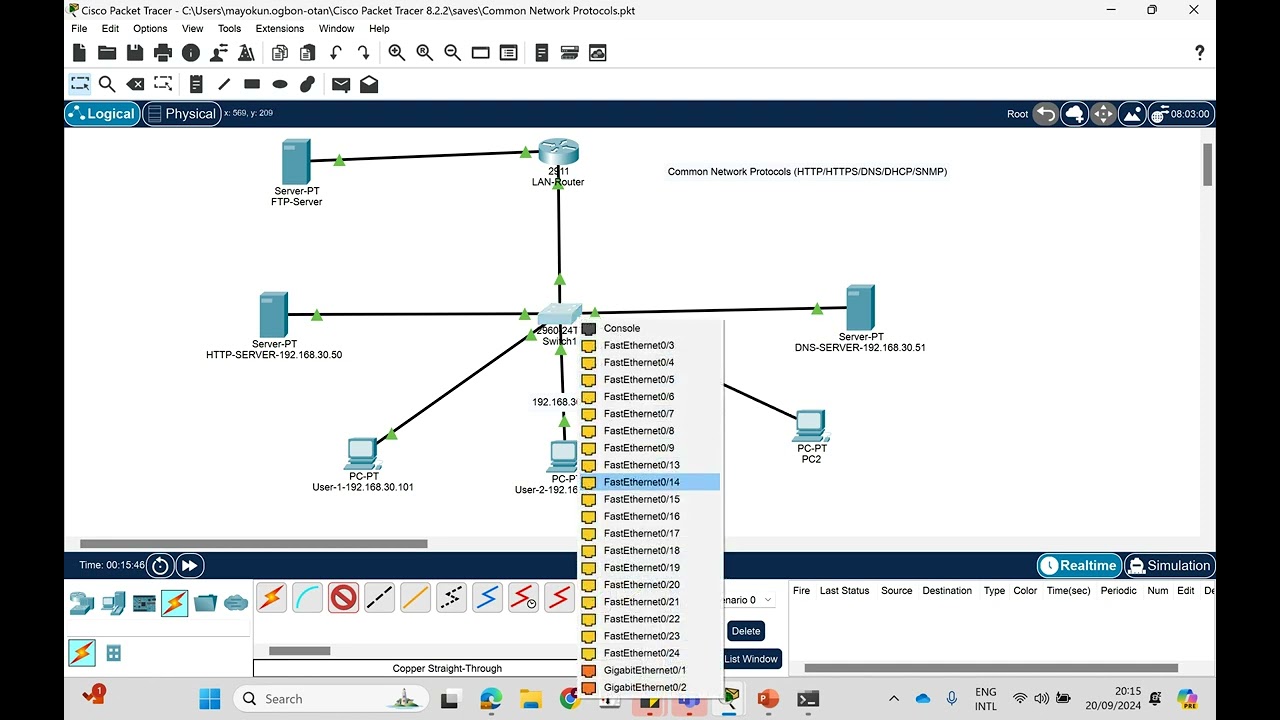Viewport: 1280px width, 720px height.
Task: Save the network with the floppy icon
Action: [135, 53]
